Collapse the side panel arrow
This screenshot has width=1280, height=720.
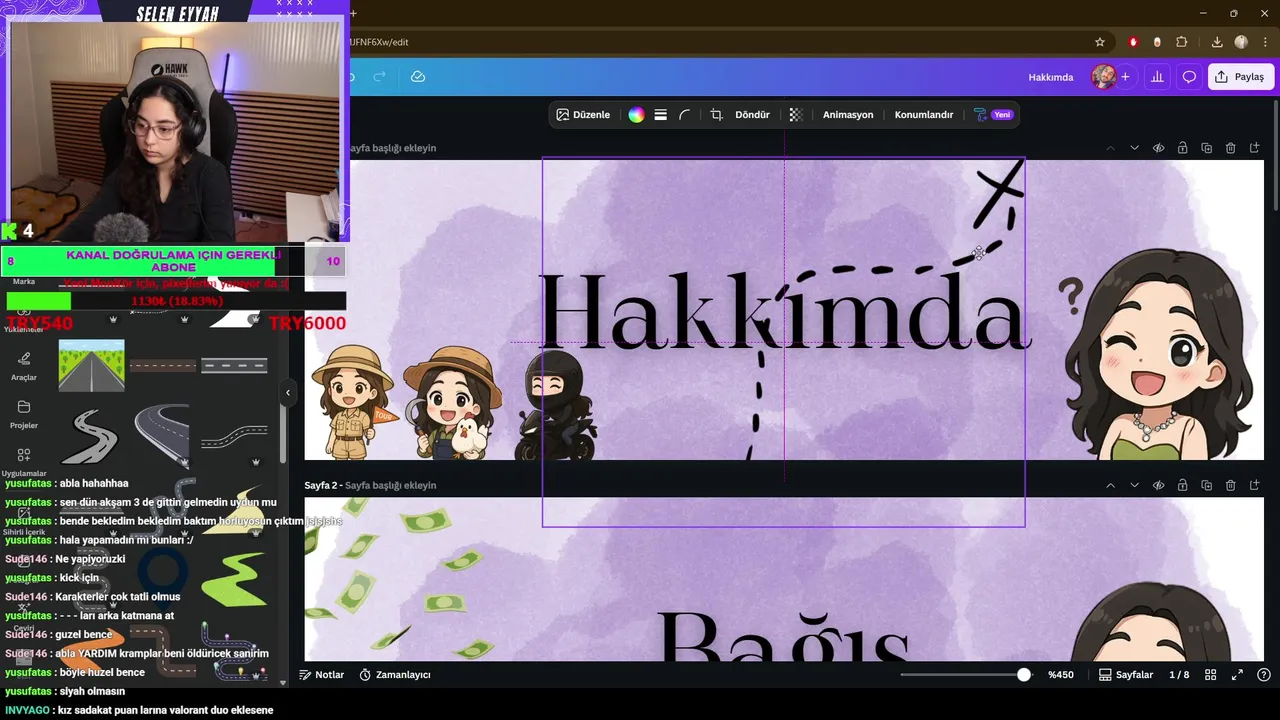[x=288, y=392]
